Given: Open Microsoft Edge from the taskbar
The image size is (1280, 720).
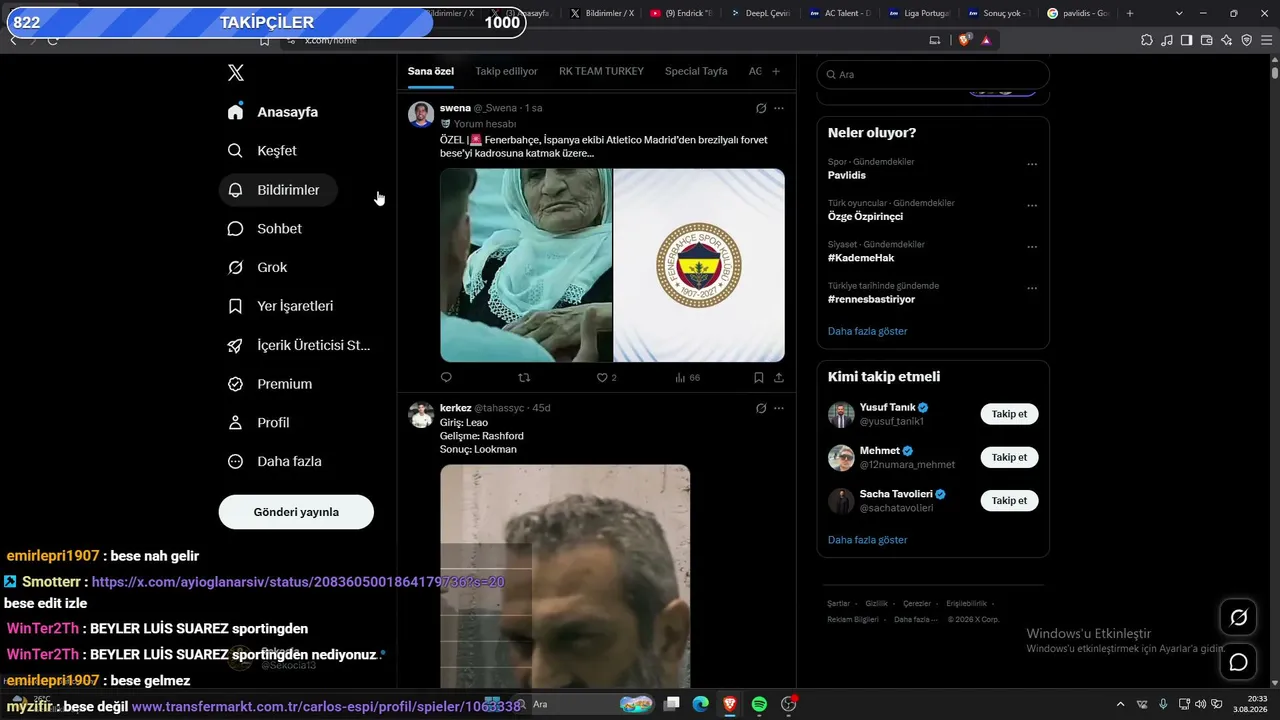Looking at the screenshot, I should (701, 704).
